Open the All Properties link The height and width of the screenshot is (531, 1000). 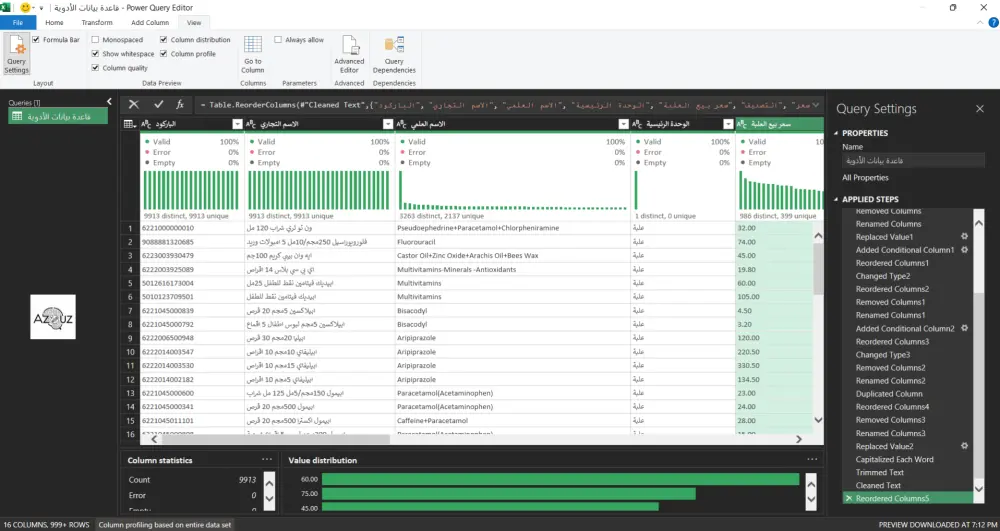(x=865, y=178)
